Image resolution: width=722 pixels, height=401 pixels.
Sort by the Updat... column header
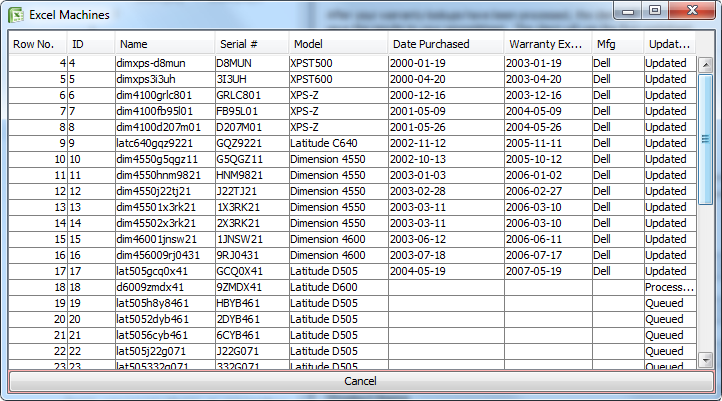point(670,44)
